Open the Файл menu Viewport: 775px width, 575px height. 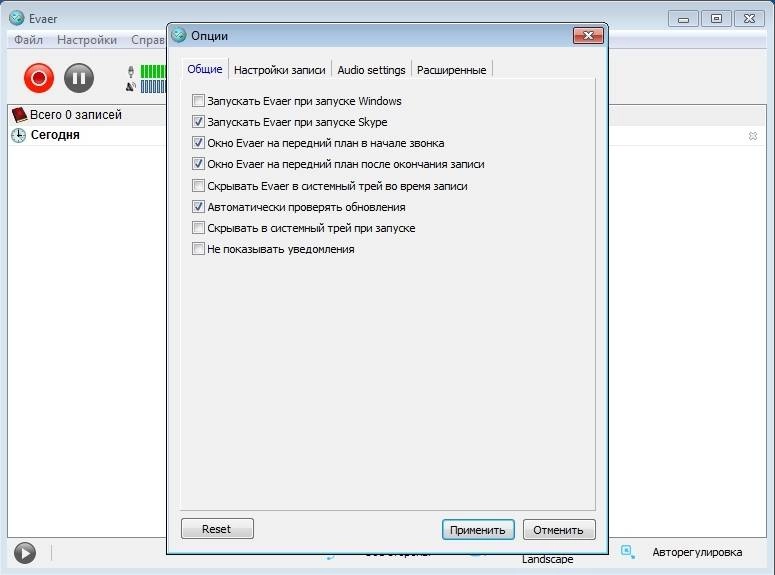click(x=28, y=40)
